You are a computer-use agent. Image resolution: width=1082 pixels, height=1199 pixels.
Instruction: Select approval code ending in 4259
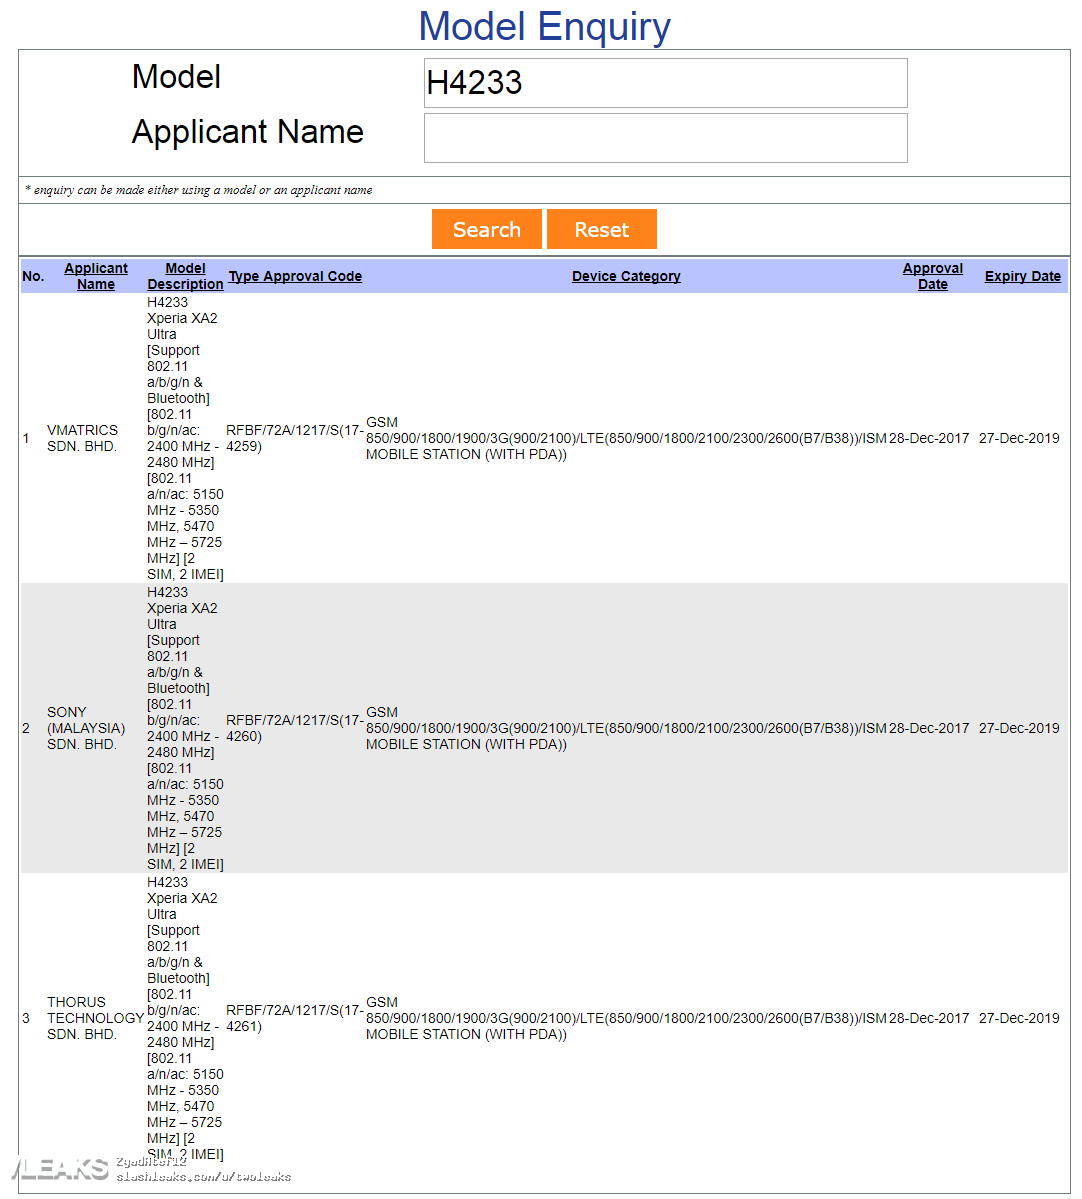295,438
